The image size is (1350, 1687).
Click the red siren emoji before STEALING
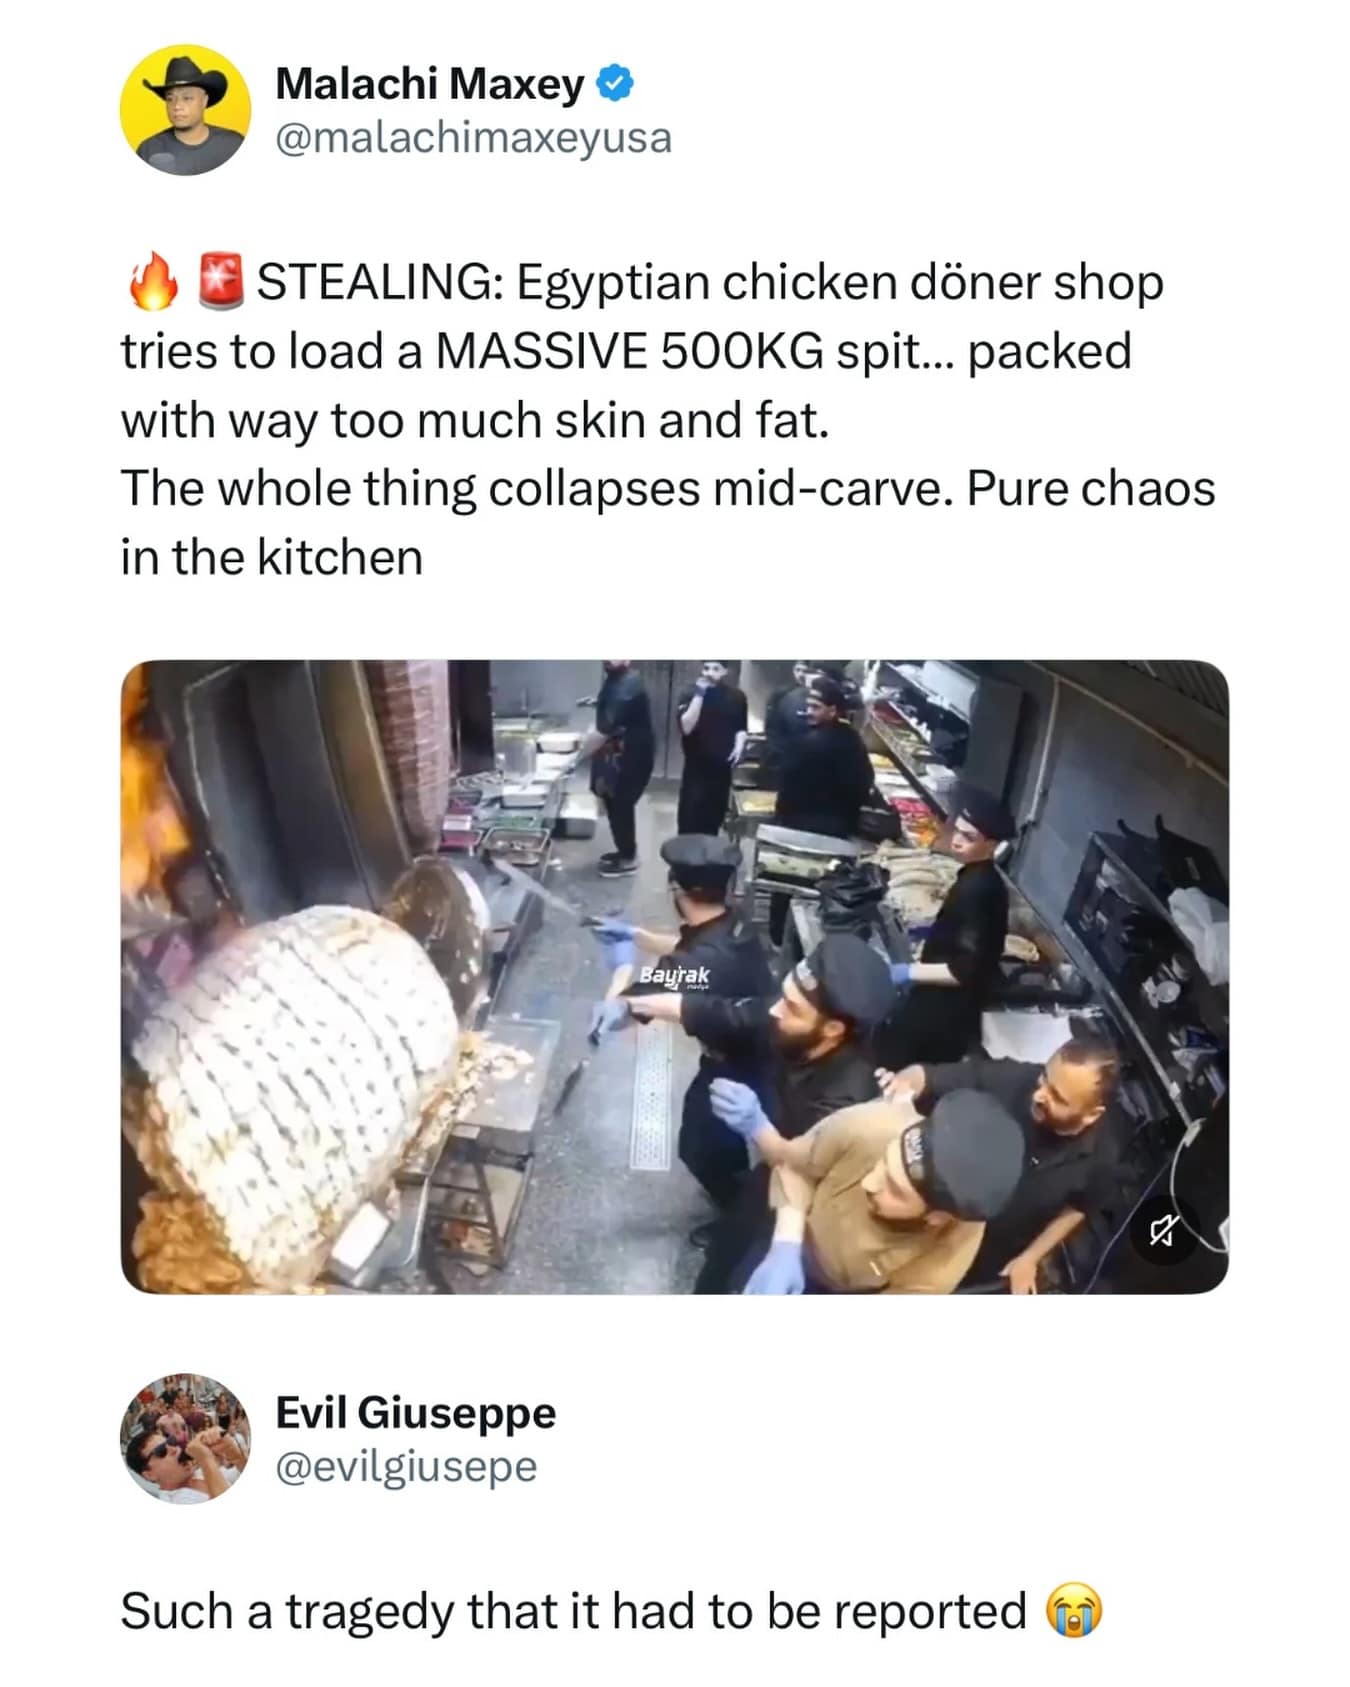click(x=219, y=282)
